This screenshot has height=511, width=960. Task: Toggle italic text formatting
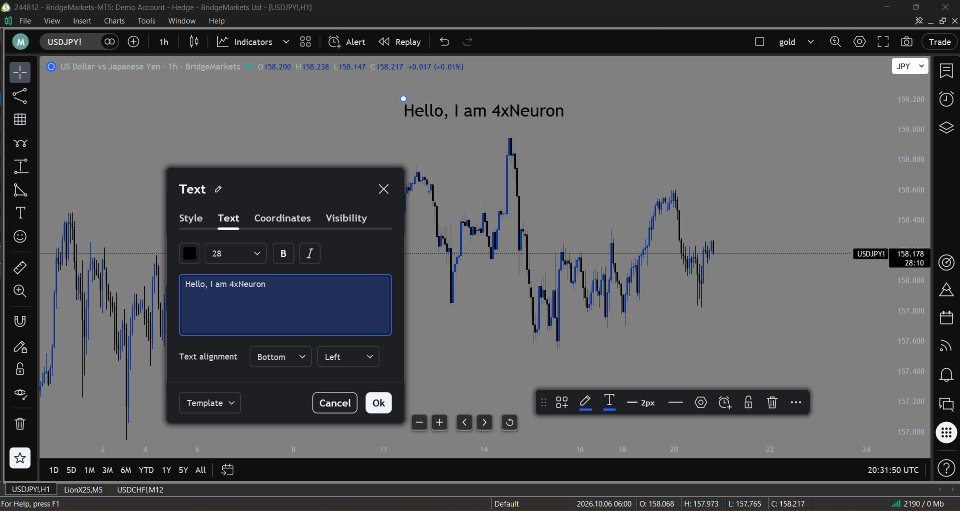click(310, 253)
